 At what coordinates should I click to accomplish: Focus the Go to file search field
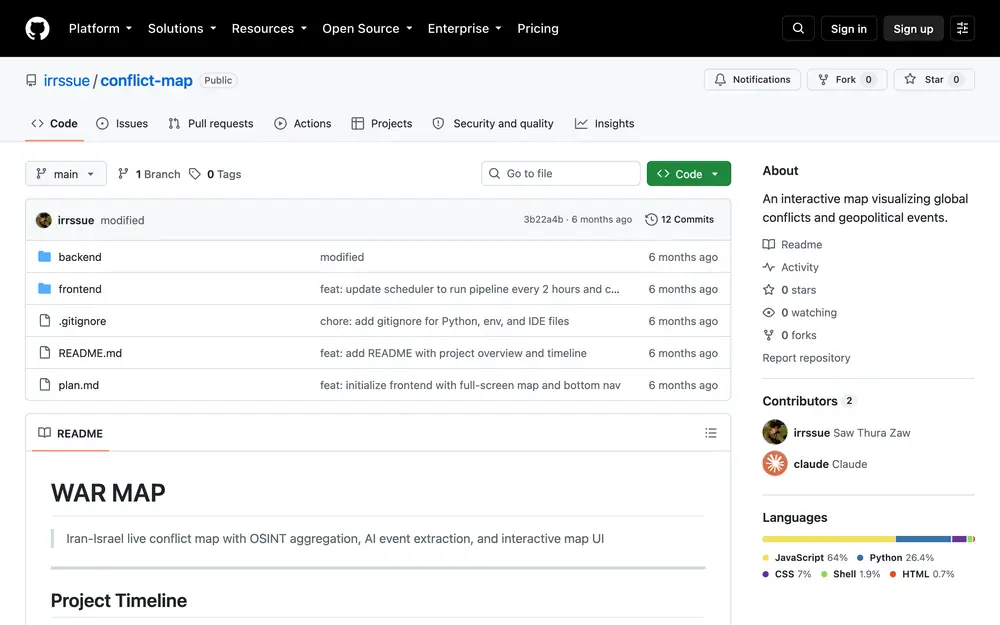(561, 173)
